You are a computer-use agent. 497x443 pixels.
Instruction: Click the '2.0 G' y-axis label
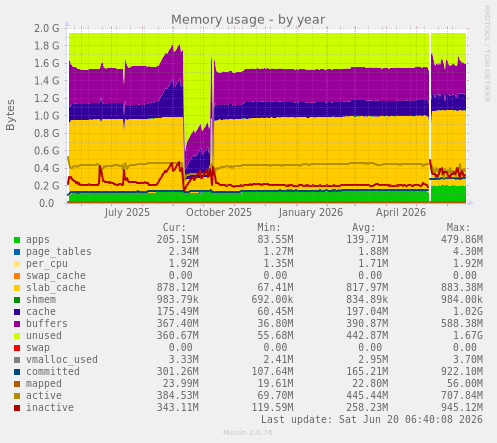pyautogui.click(x=47, y=28)
